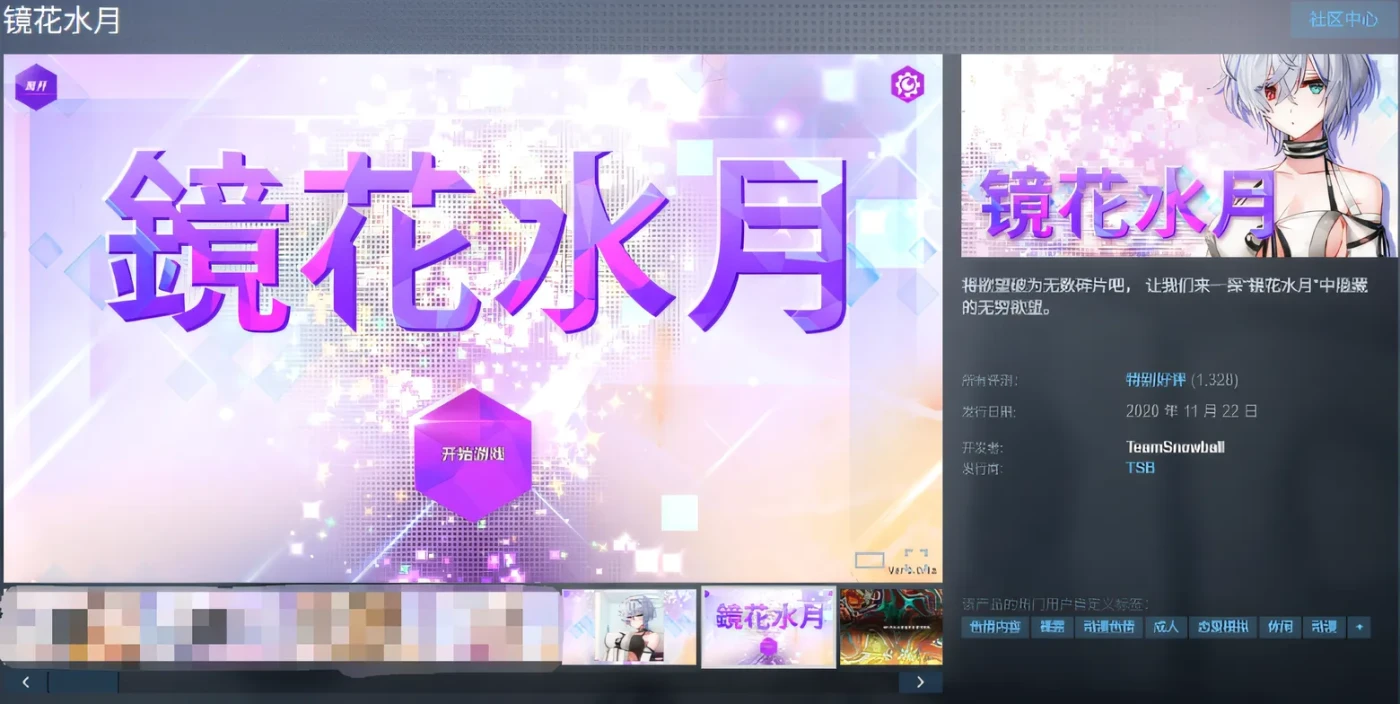Image resolution: width=1400 pixels, height=704 pixels.
Task: Open the anime character screenshot thumbnail
Action: point(629,625)
